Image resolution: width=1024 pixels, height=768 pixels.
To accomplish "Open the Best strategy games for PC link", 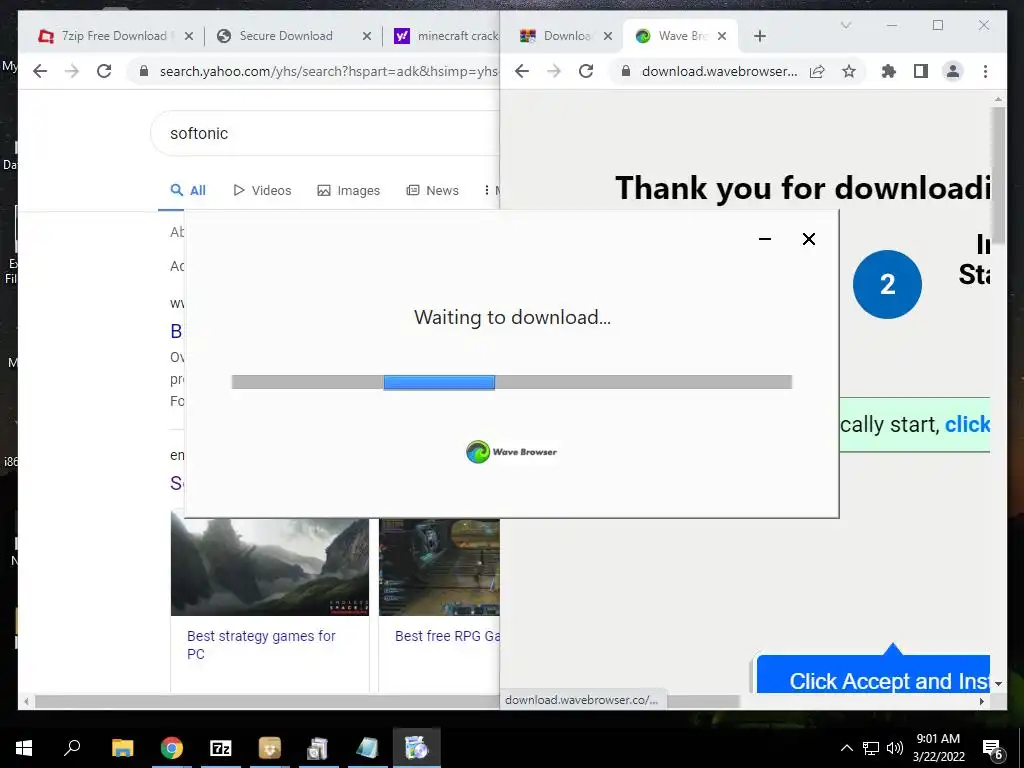I will point(261,645).
